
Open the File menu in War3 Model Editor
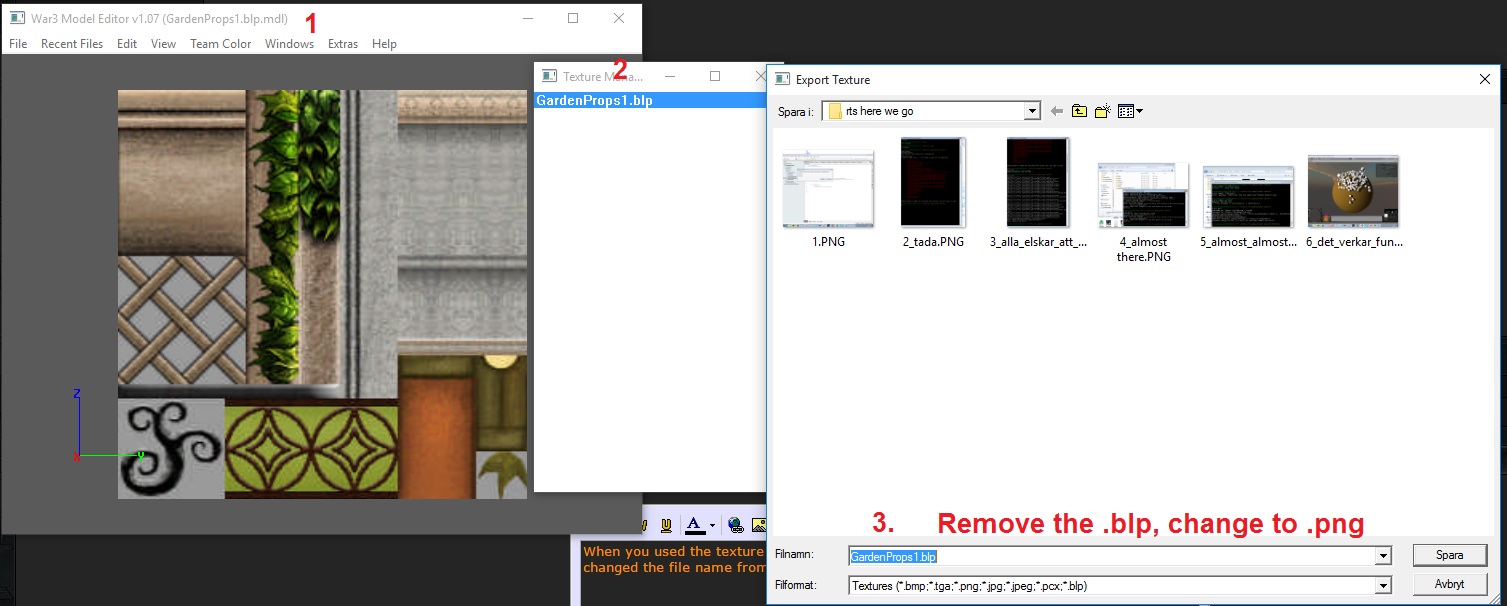point(18,44)
